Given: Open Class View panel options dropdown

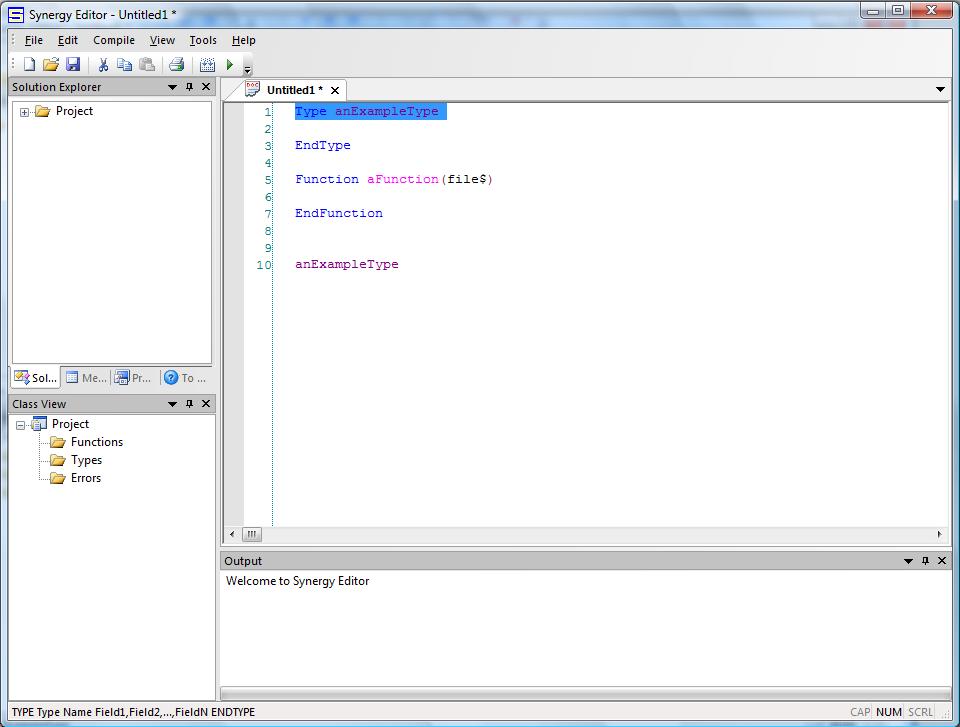Looking at the screenshot, I should (x=173, y=404).
